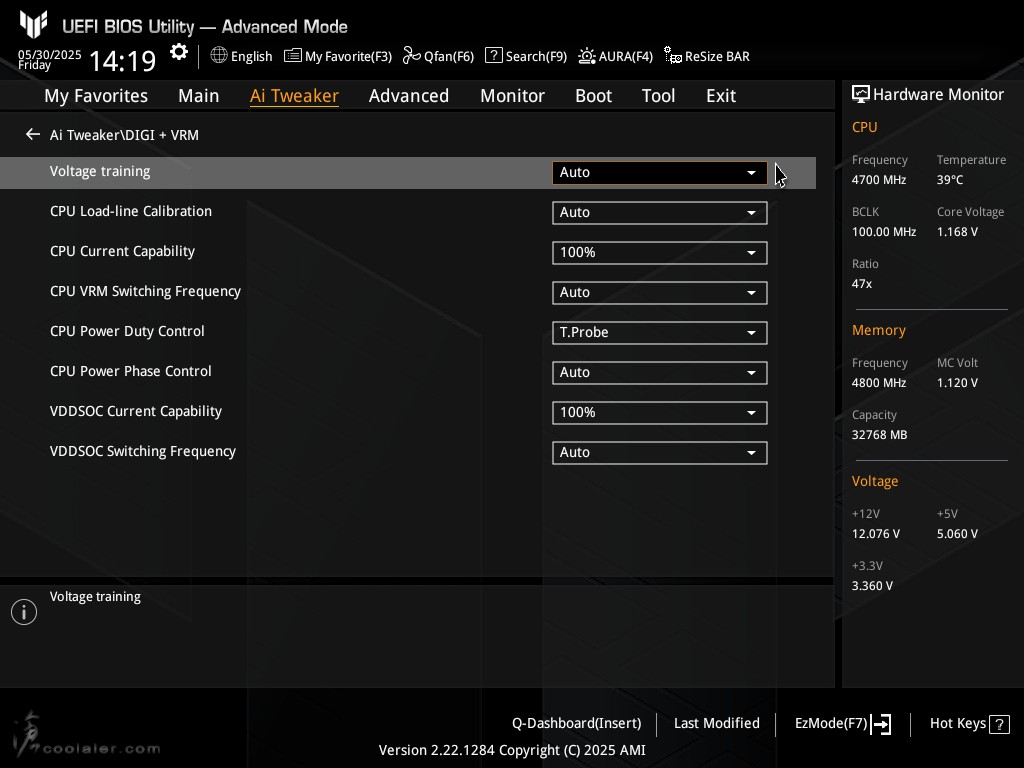The width and height of the screenshot is (1024, 768).
Task: Switch to Monitor tab
Action: (512, 96)
